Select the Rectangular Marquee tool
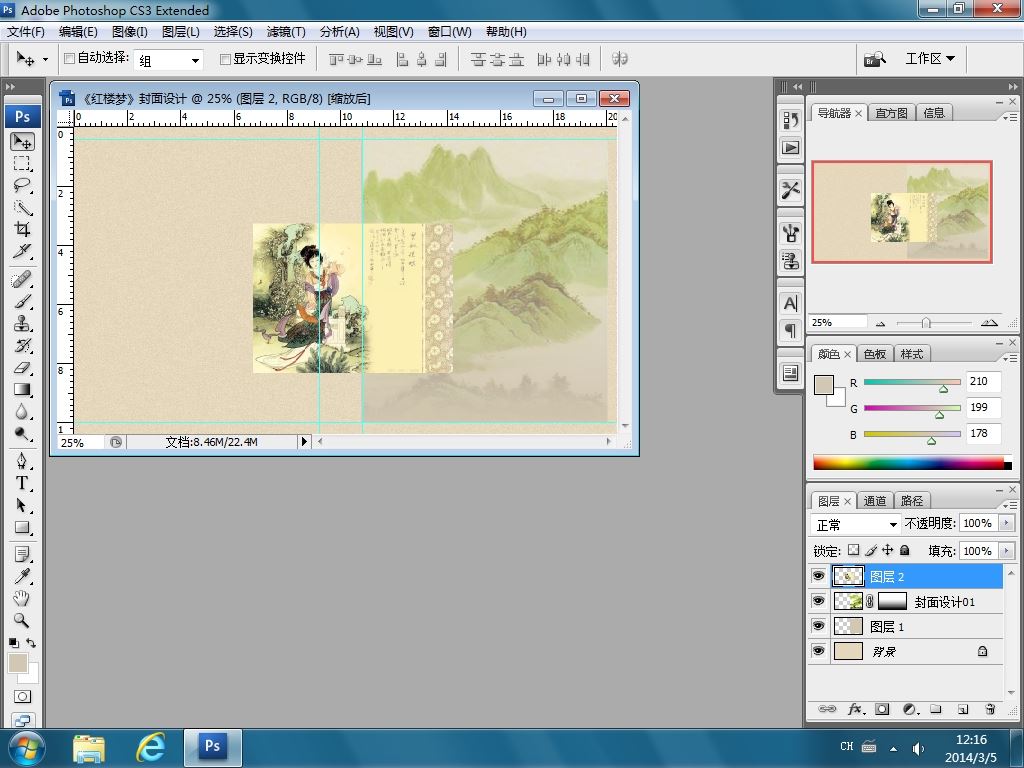Image resolution: width=1024 pixels, height=768 pixels. coord(22,163)
